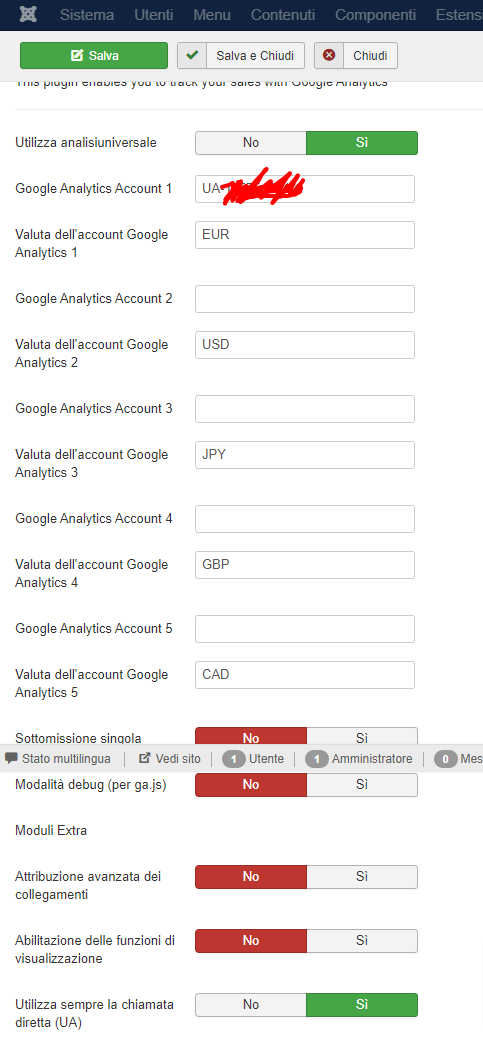Focus the Google Analytics Account 2 field
483x1045 pixels.
[305, 299]
